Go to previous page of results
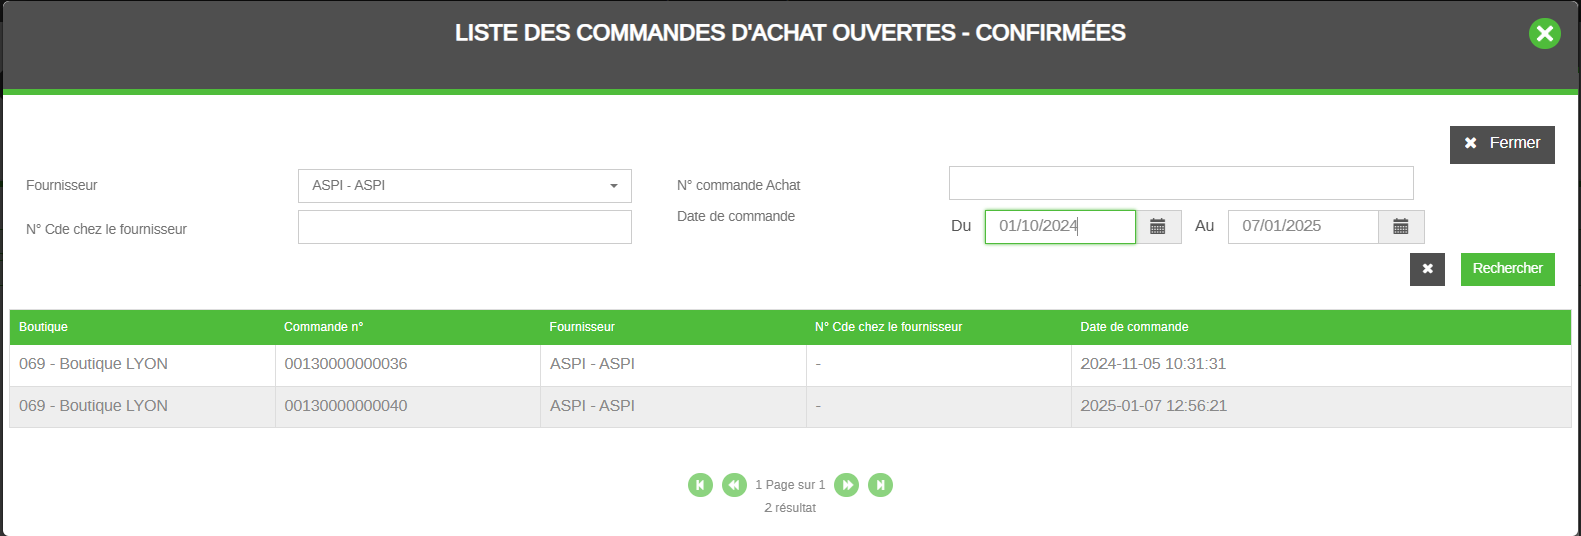This screenshot has height=536, width=1581. pos(734,485)
